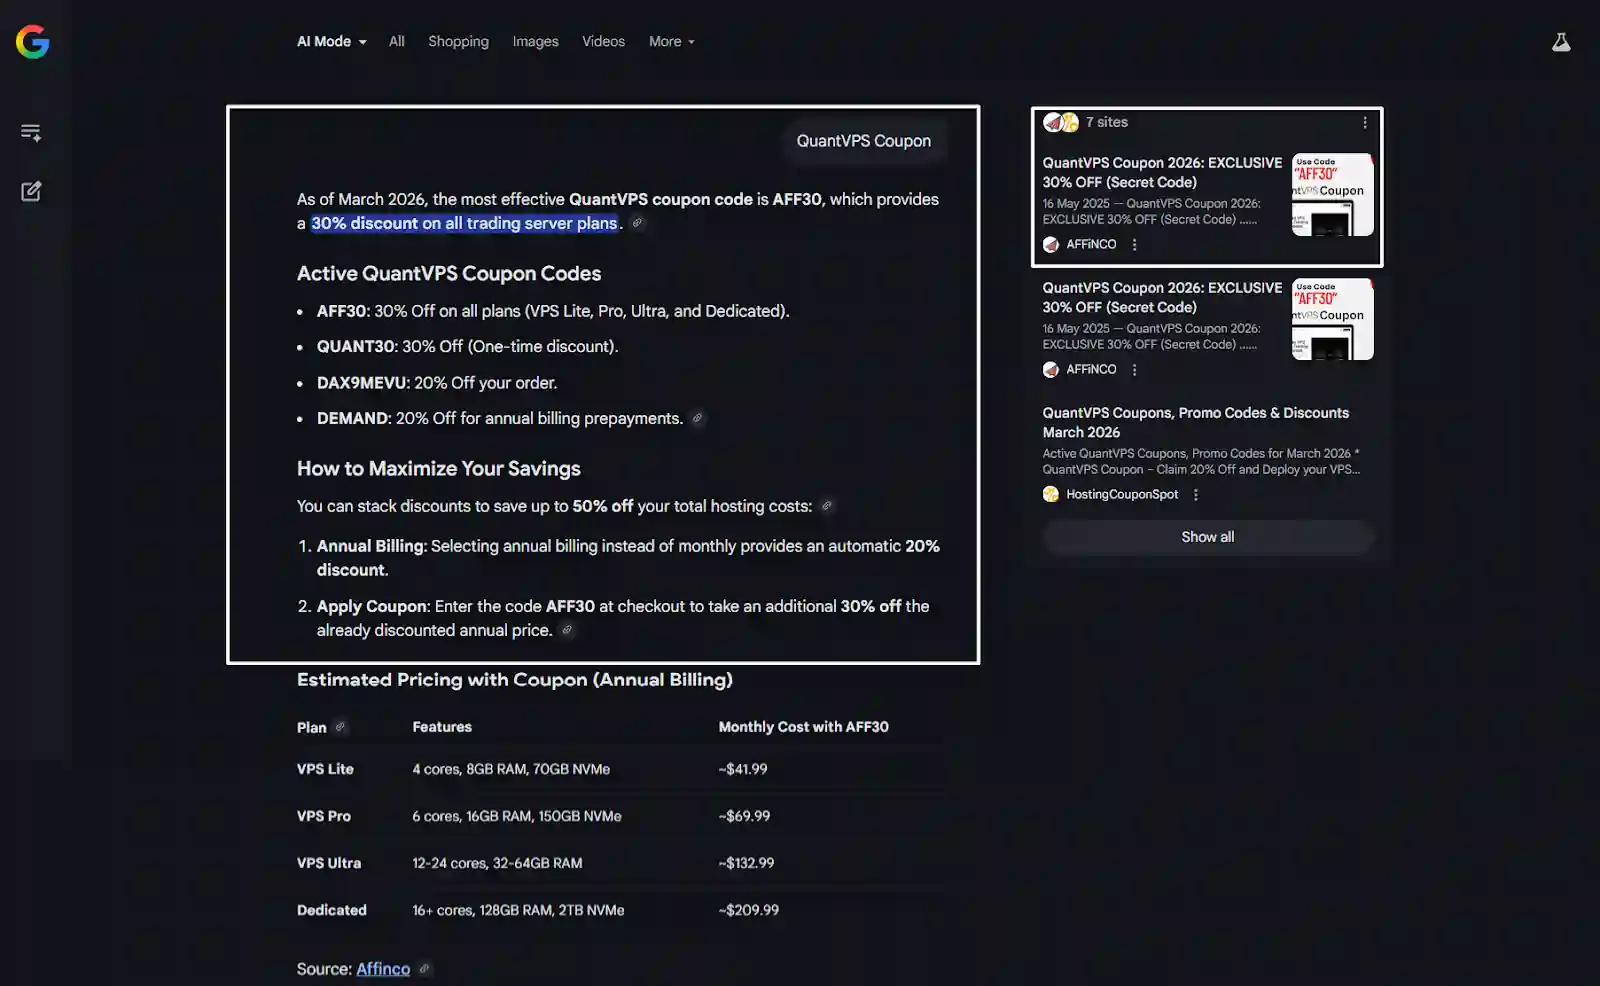Start a new chat with pencil icon

click(31, 191)
